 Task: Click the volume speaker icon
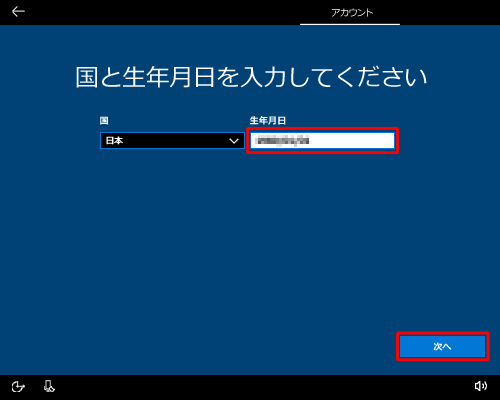coord(481,386)
